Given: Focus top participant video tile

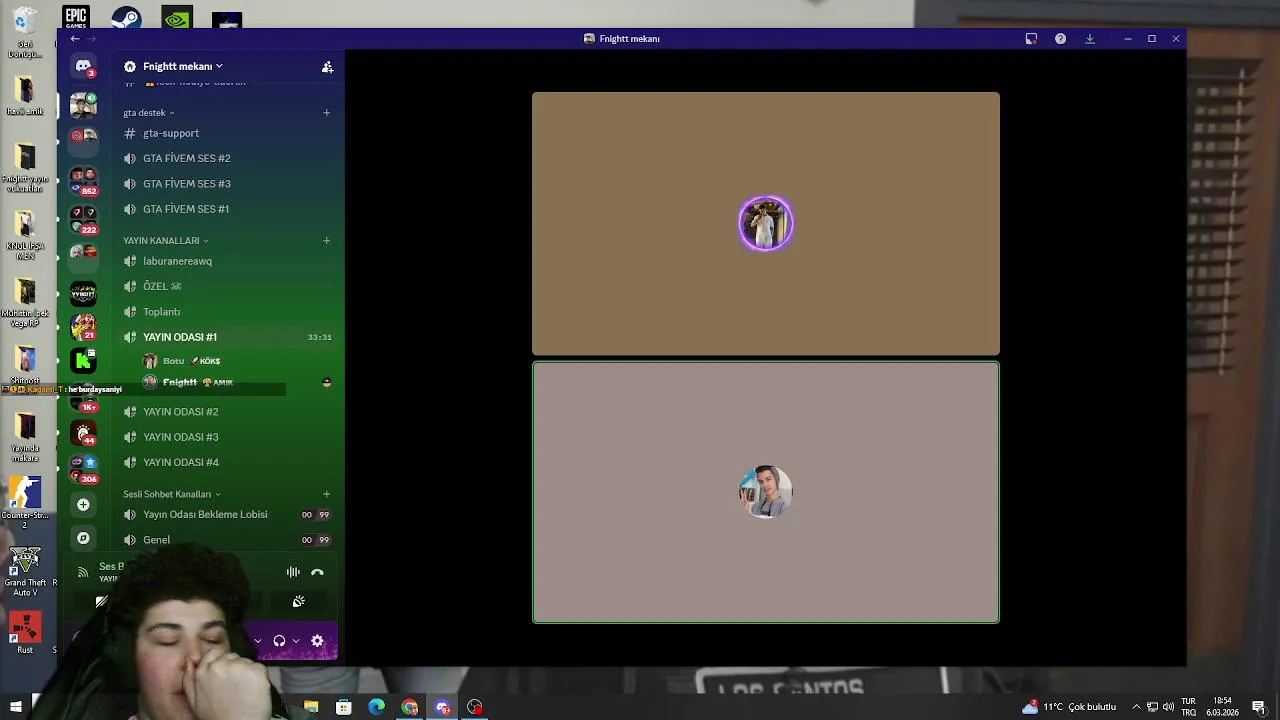Looking at the screenshot, I should [x=766, y=224].
